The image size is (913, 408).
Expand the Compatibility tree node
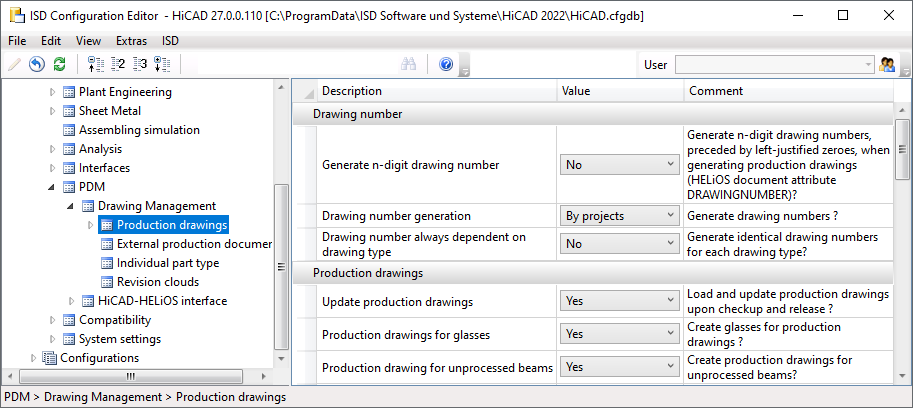point(52,320)
